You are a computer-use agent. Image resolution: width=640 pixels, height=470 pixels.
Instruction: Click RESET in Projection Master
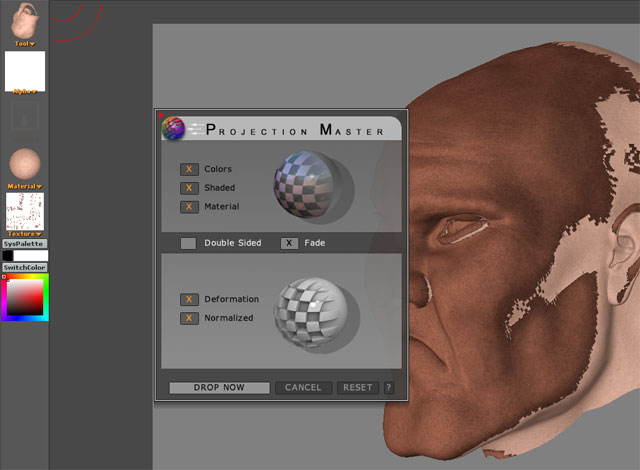pyautogui.click(x=357, y=388)
